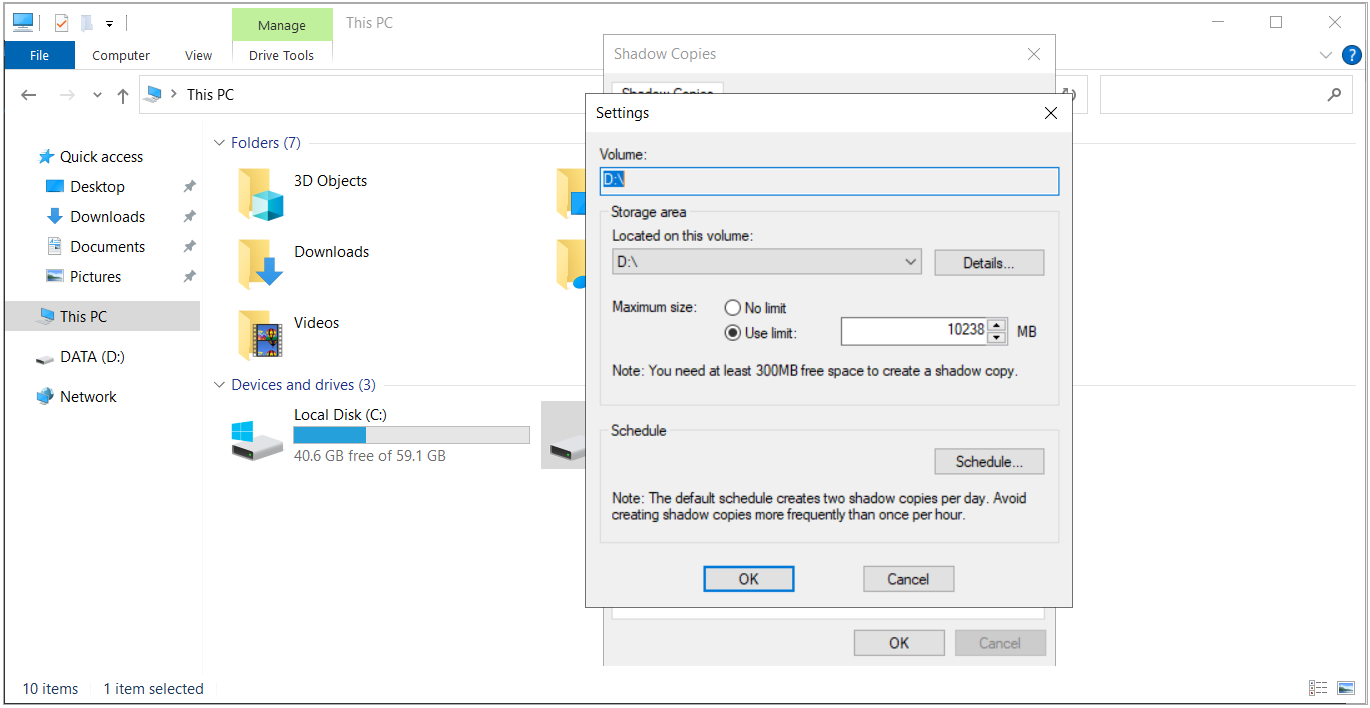Click the Local Disk (C:) usage bar
Screen dimensions: 1370x708
pyautogui.click(x=411, y=435)
